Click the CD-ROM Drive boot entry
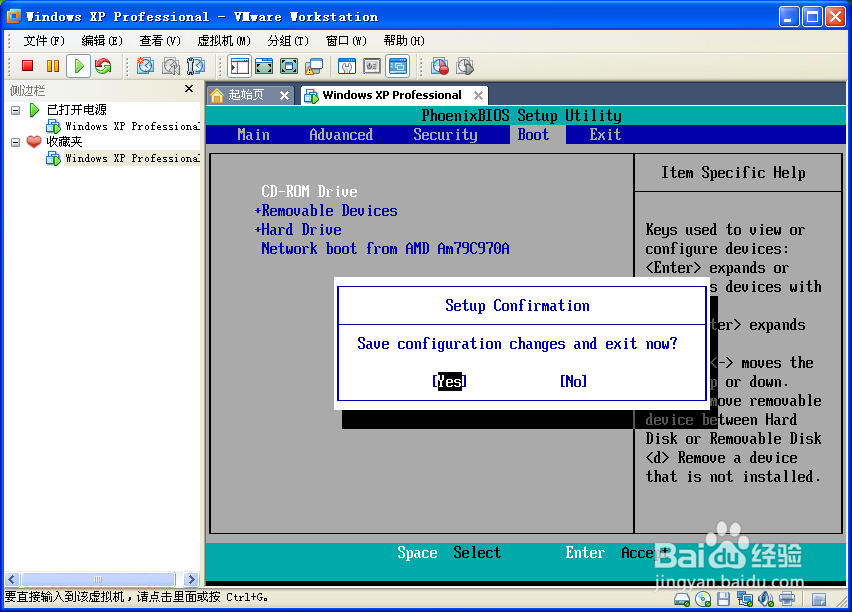The height and width of the screenshot is (612, 852). click(x=309, y=191)
